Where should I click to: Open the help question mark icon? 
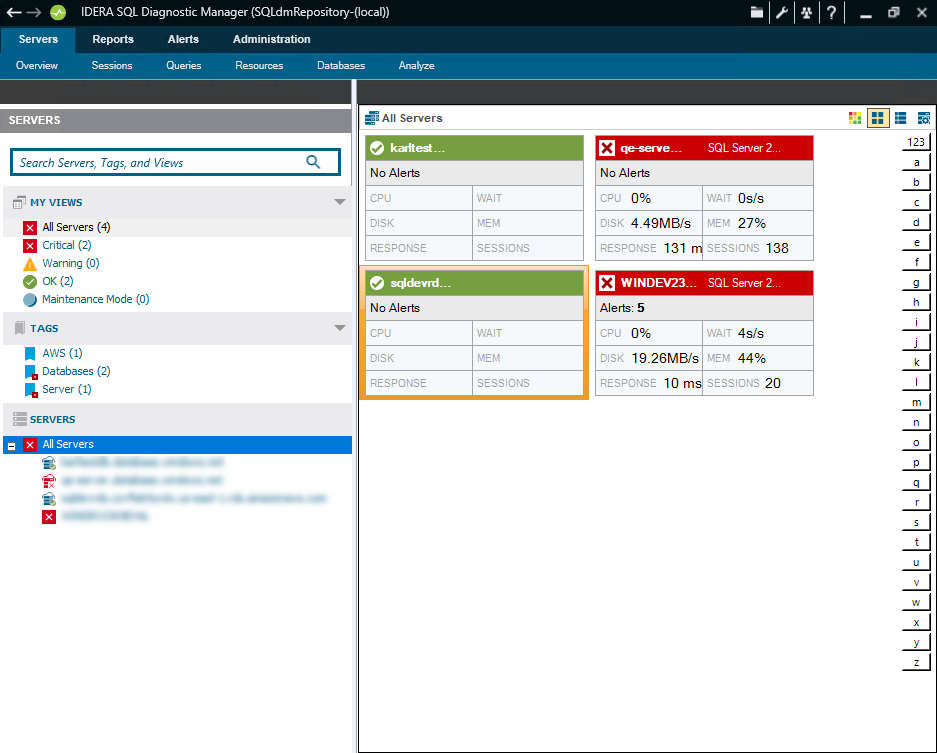(x=831, y=12)
